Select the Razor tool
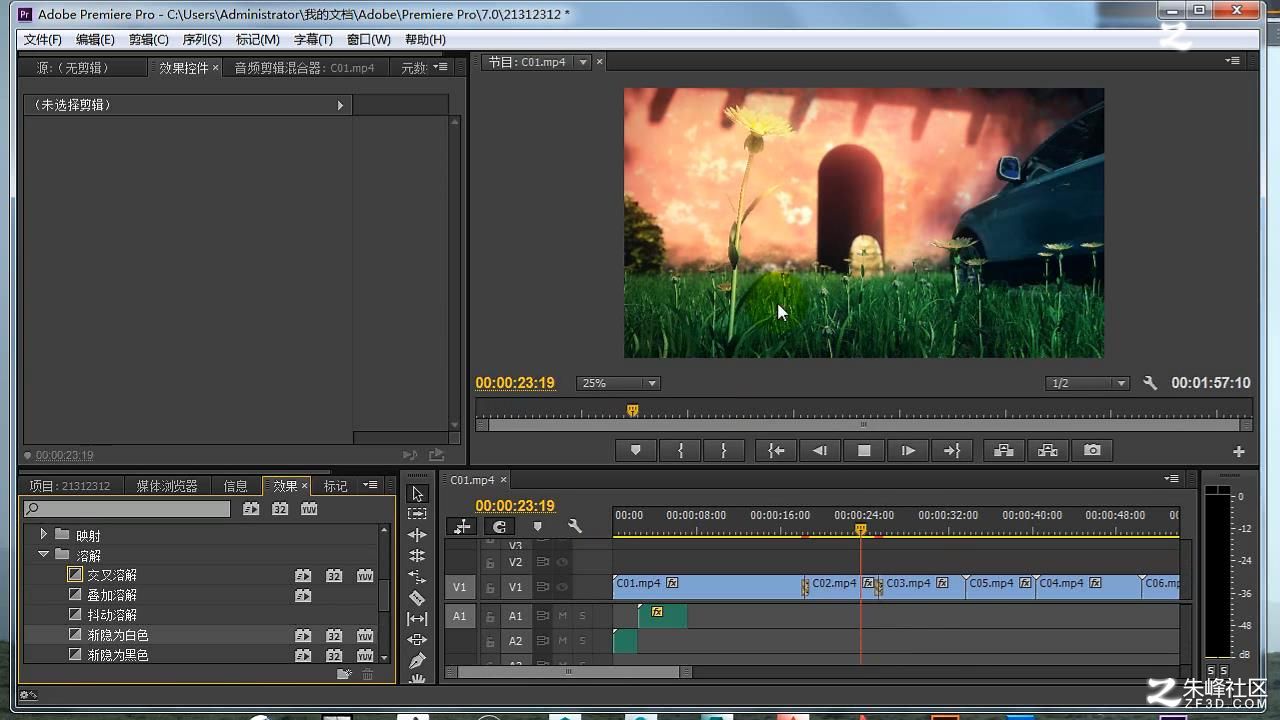This screenshot has height=720, width=1280. pyautogui.click(x=417, y=598)
